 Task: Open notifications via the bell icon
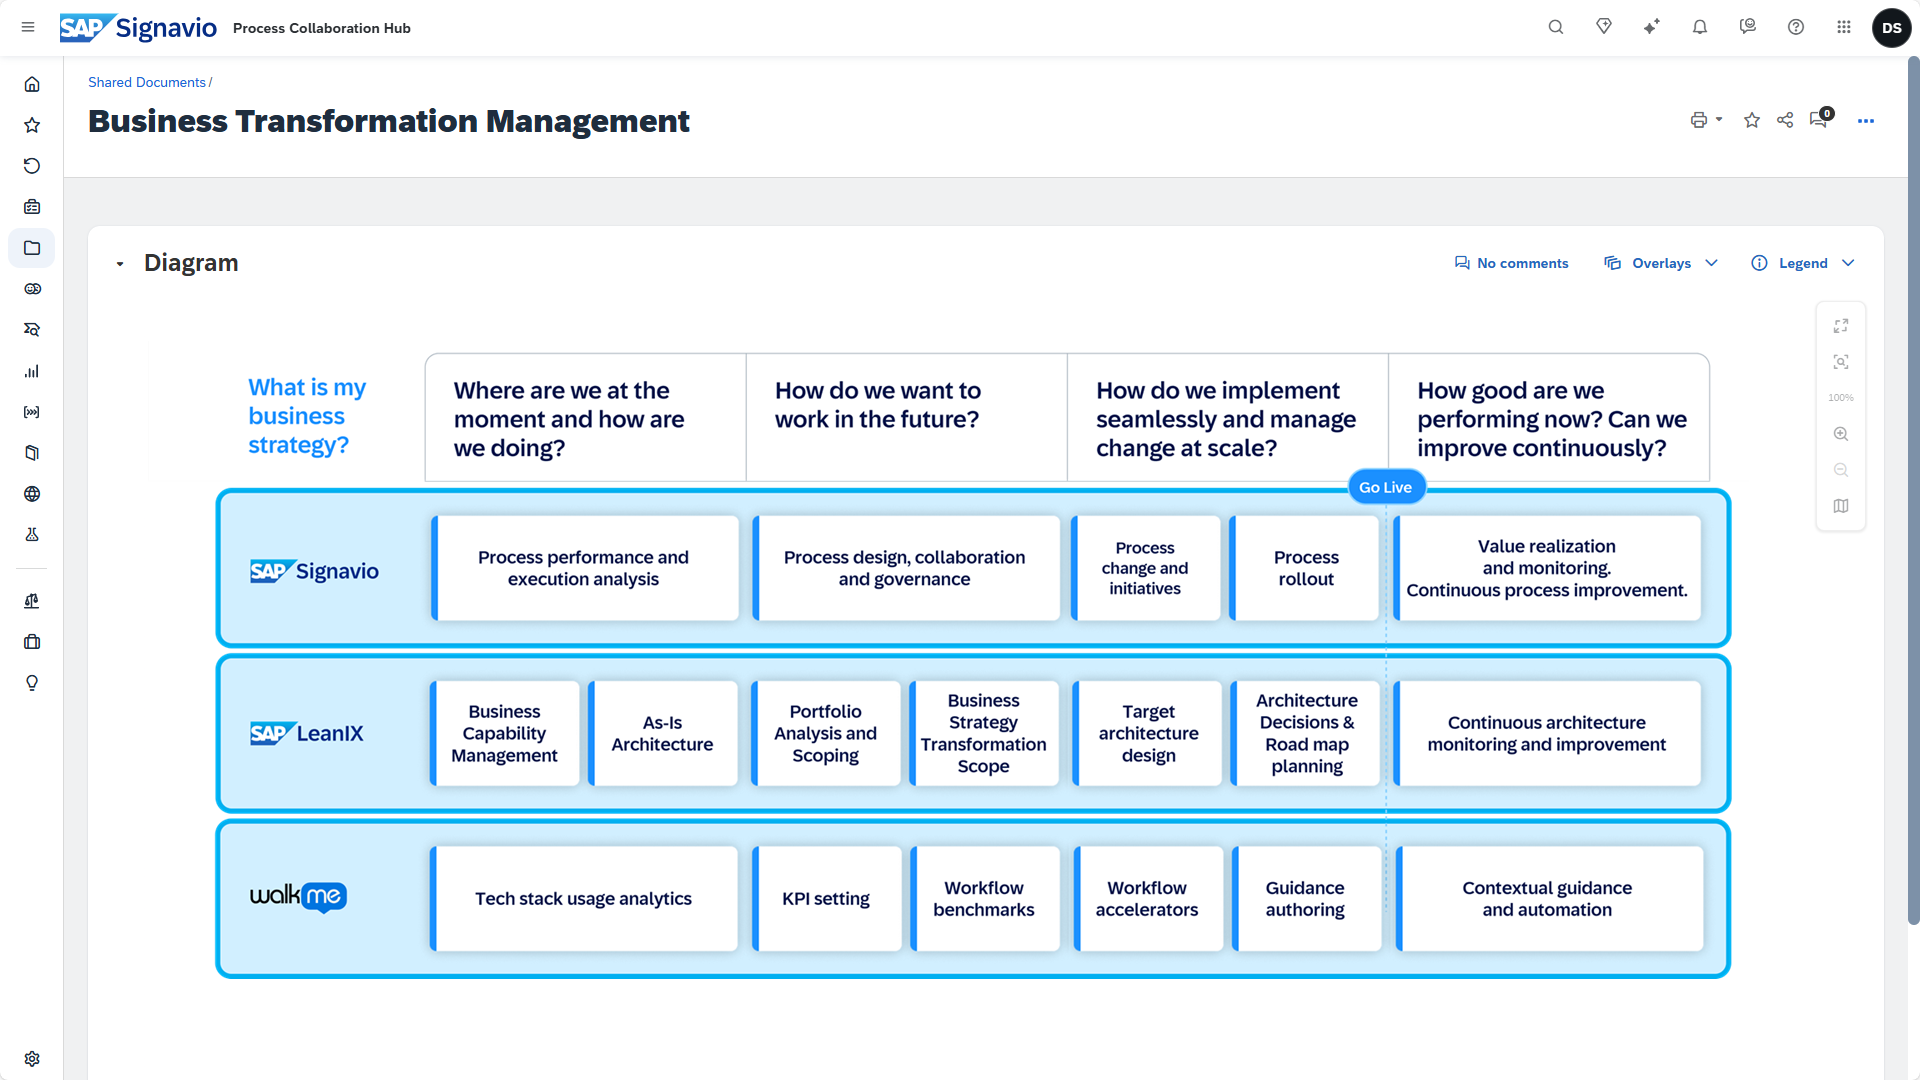point(1700,27)
